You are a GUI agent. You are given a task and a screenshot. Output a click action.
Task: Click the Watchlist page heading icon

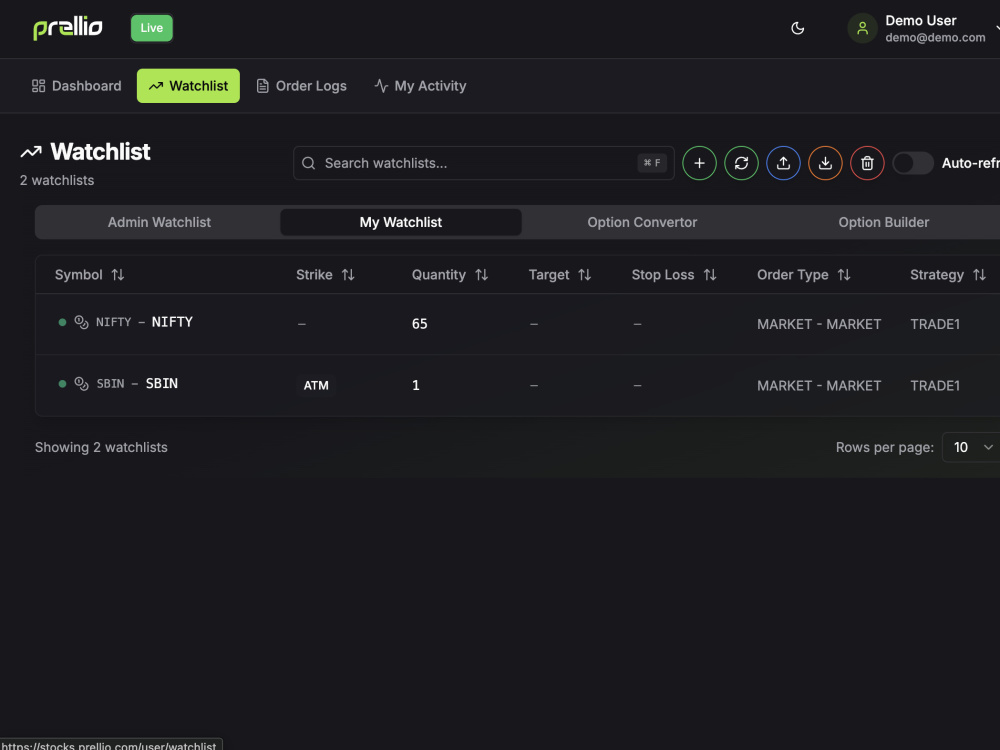tap(31, 152)
